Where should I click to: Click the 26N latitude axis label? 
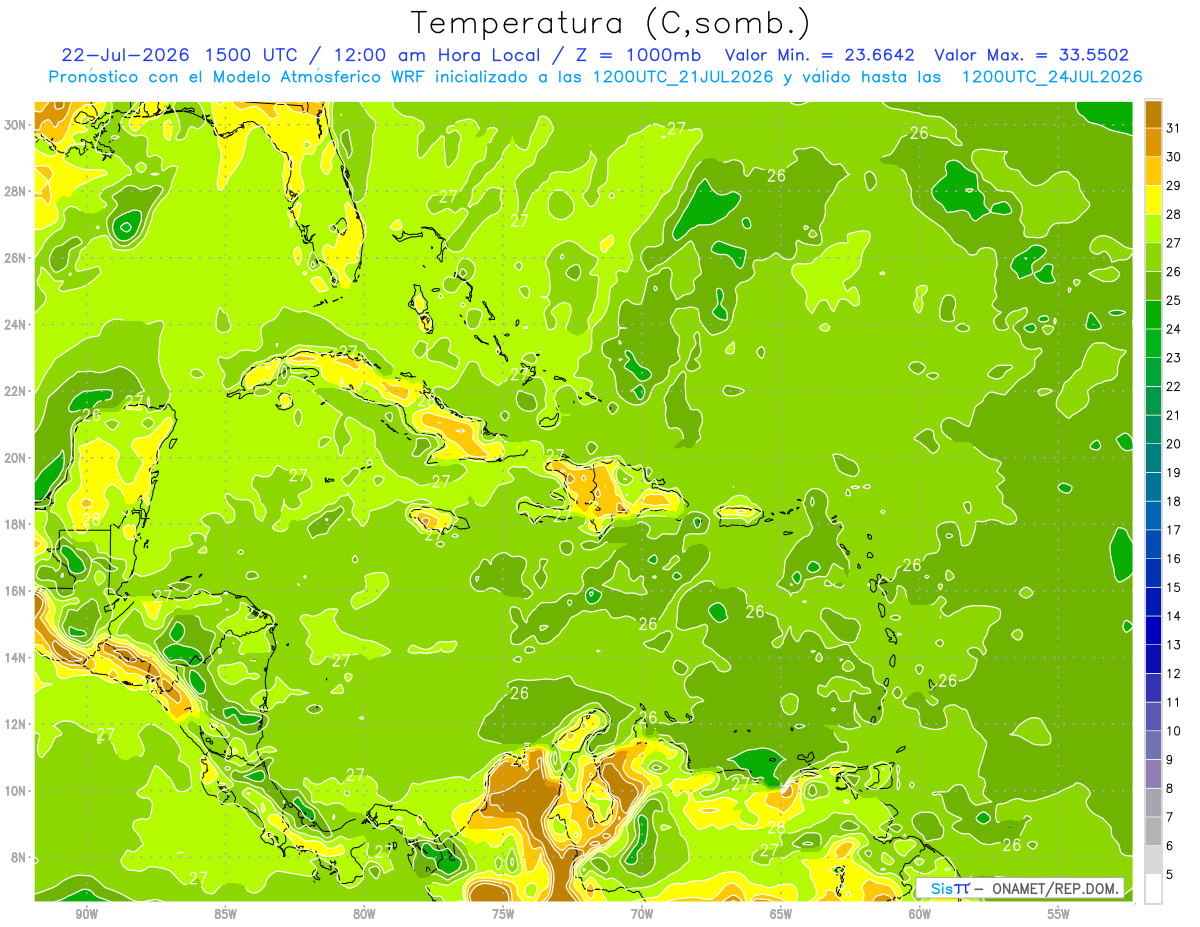click(16, 258)
